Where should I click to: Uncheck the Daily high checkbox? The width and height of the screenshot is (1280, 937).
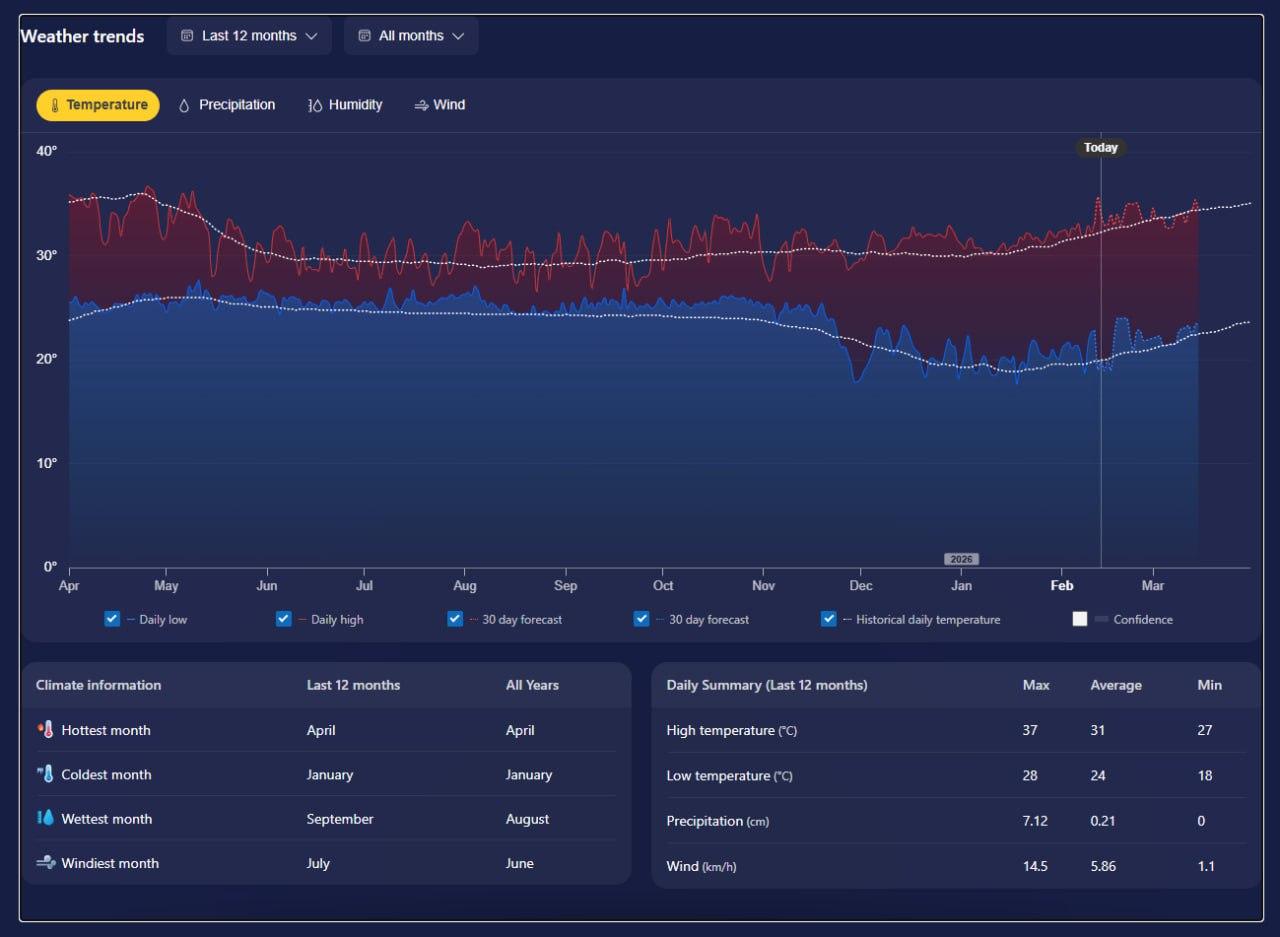(x=284, y=619)
